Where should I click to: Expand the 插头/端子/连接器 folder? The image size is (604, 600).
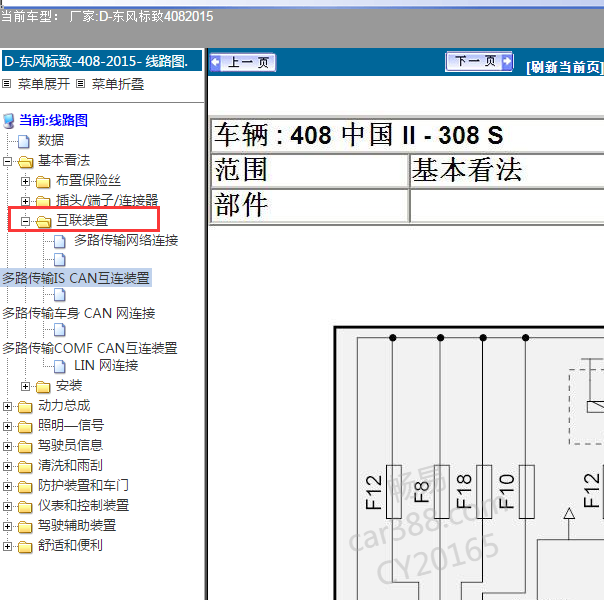[25, 201]
